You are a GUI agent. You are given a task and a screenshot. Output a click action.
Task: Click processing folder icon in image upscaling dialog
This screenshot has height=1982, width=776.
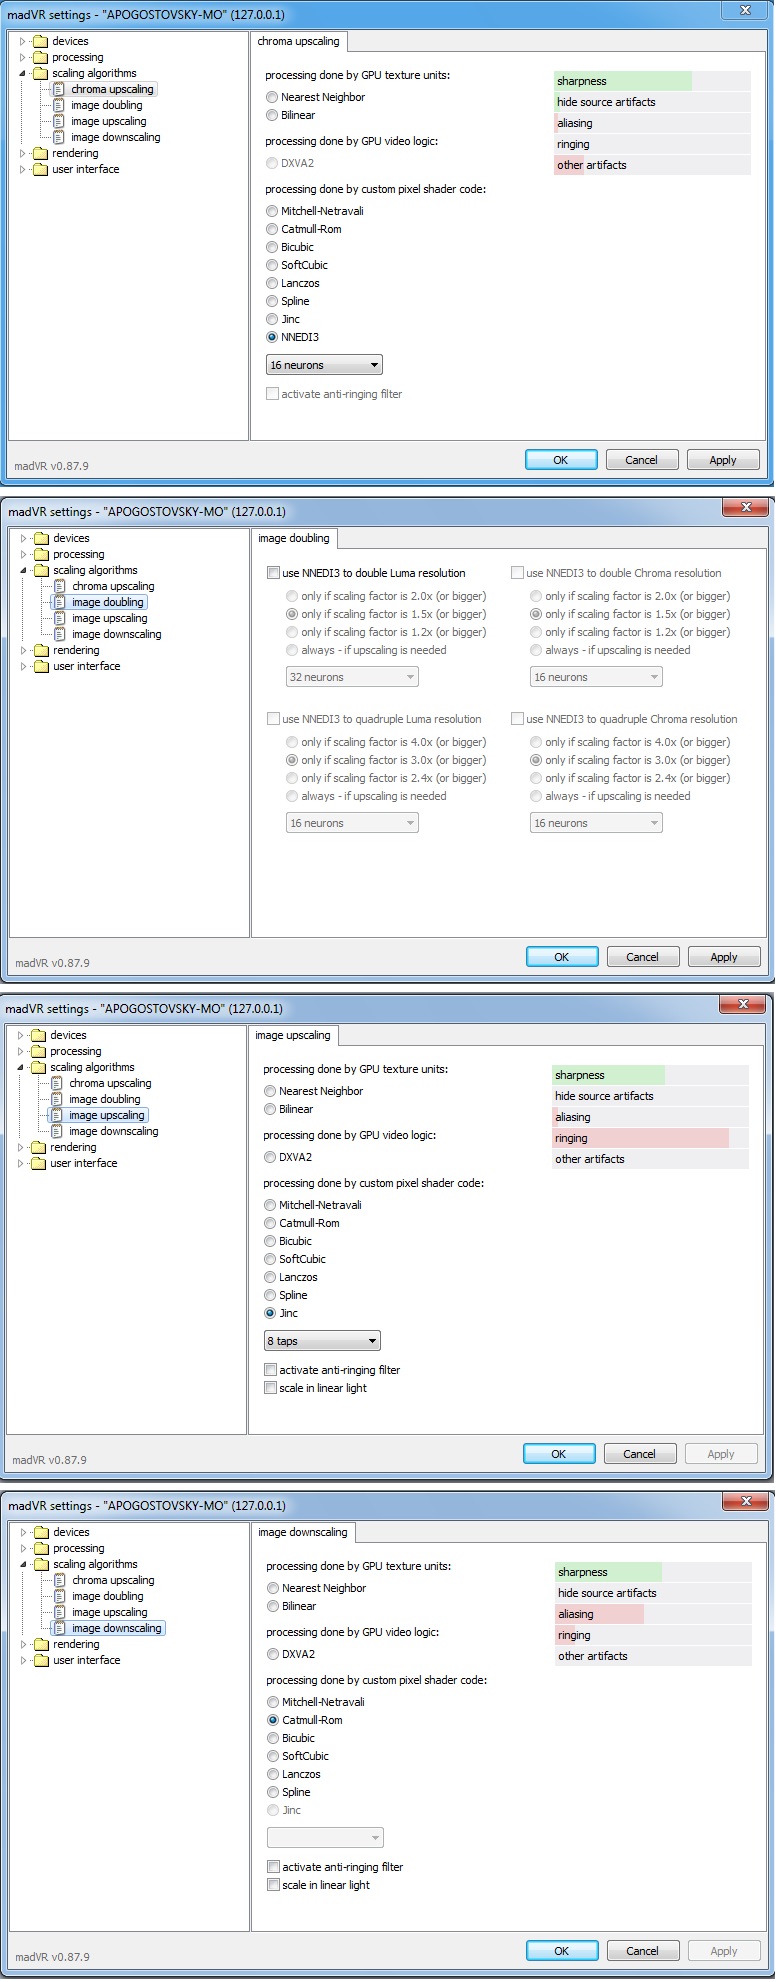pos(38,1051)
